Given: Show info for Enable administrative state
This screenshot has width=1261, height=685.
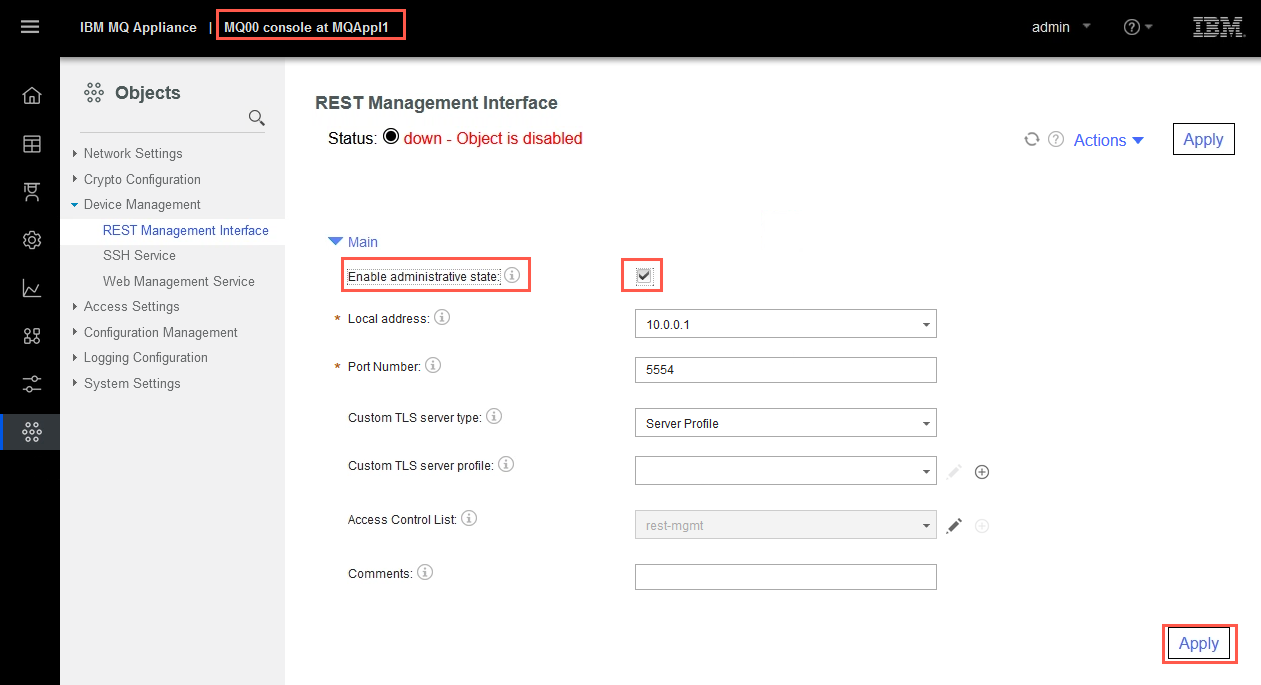Looking at the screenshot, I should pyautogui.click(x=512, y=274).
